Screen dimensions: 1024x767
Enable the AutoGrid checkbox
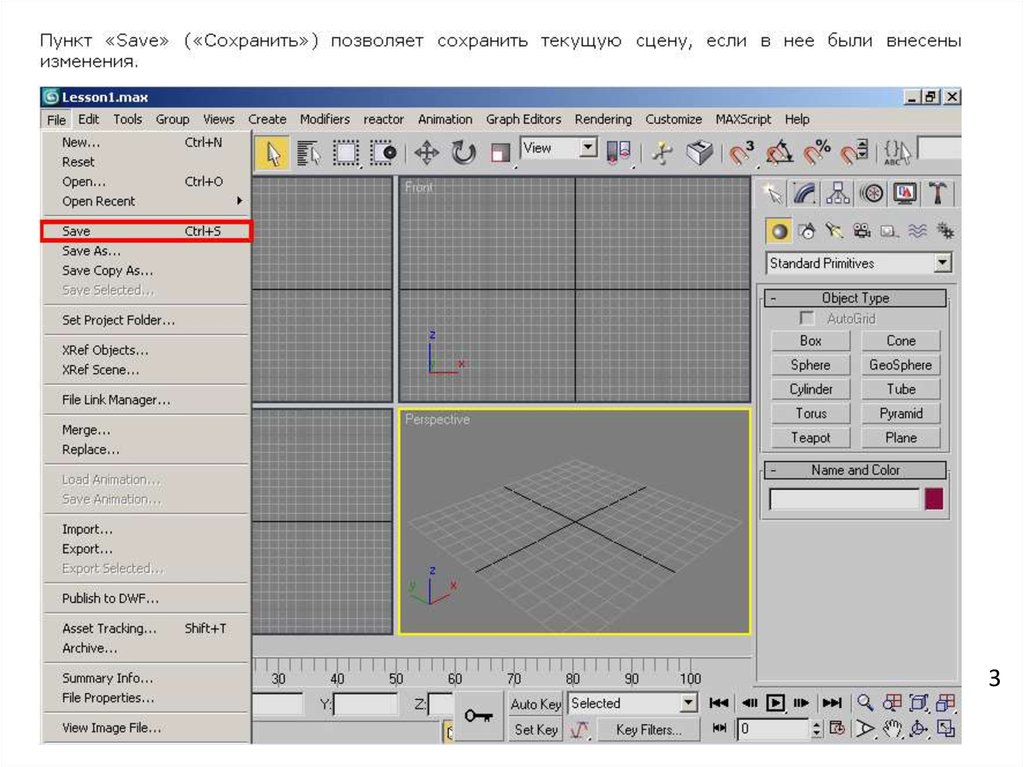point(808,319)
